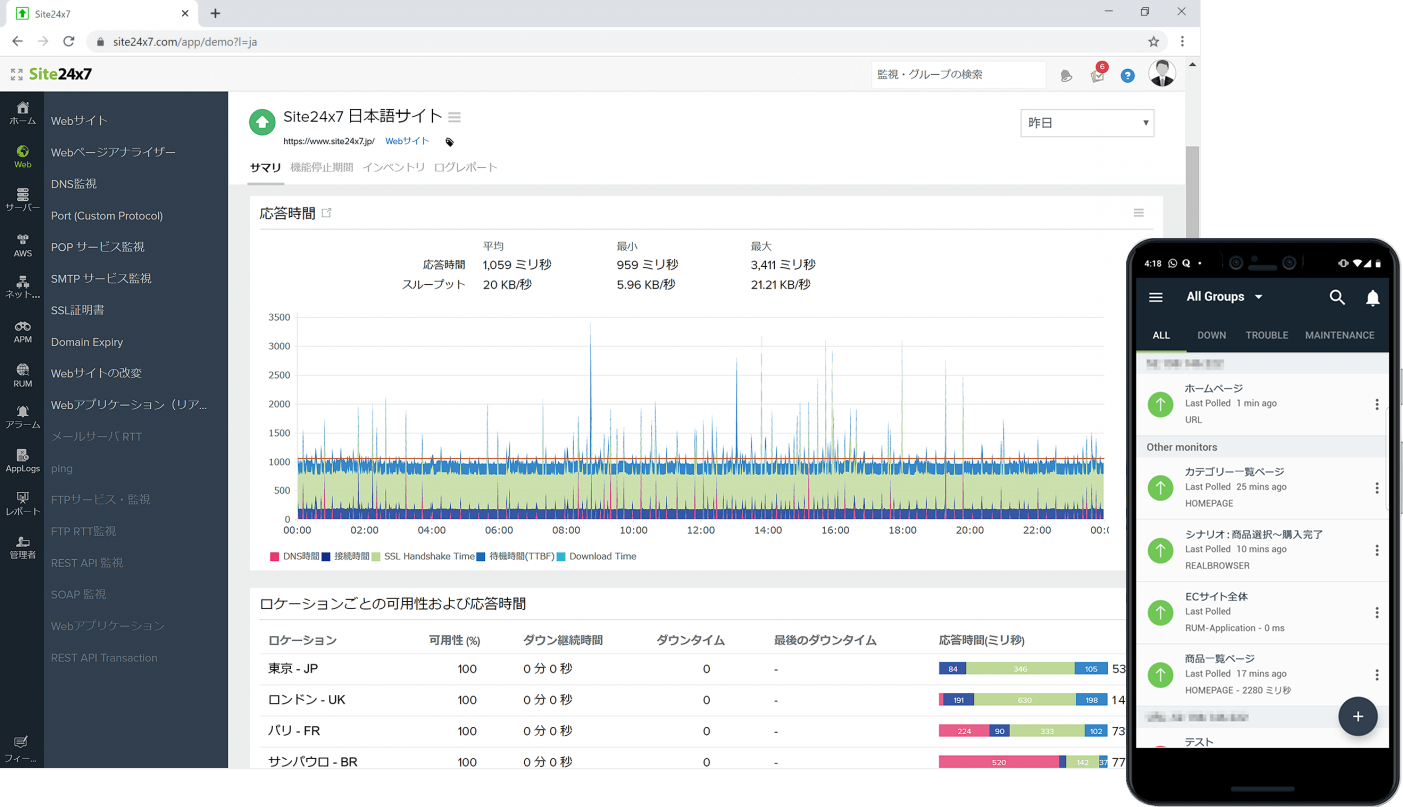Select the DOWN tab in the mobile app
The width and height of the screenshot is (1403, 807).
tap(1211, 335)
